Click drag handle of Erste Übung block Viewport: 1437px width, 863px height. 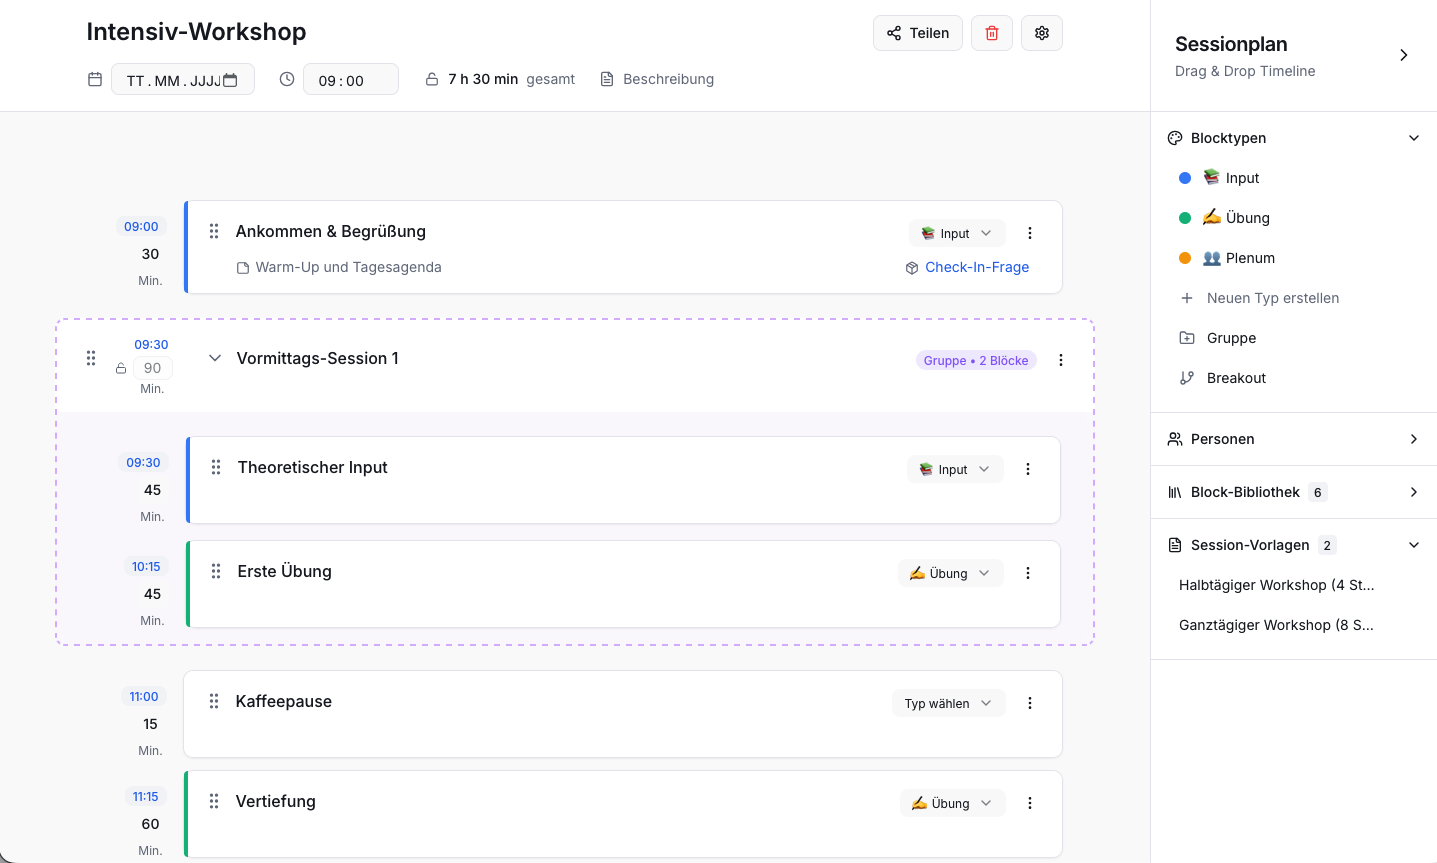point(216,571)
